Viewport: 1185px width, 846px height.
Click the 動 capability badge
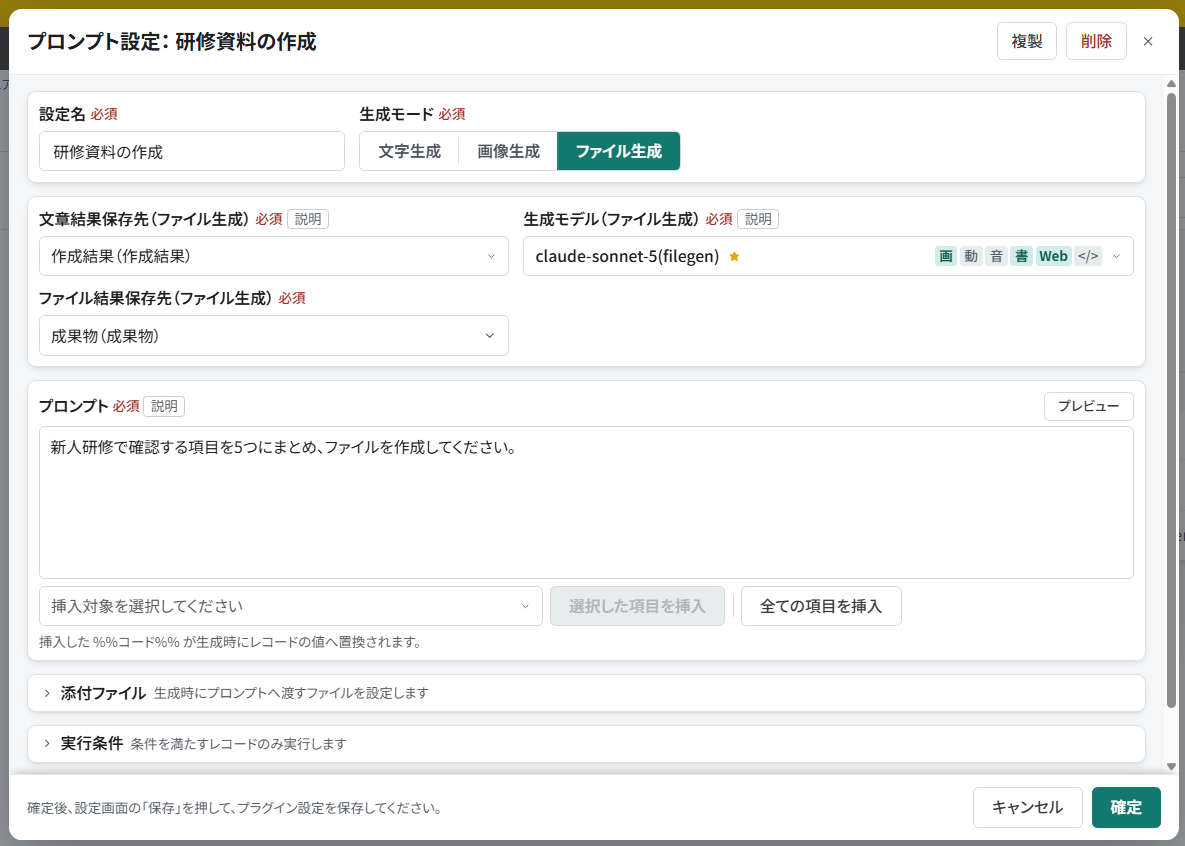970,256
